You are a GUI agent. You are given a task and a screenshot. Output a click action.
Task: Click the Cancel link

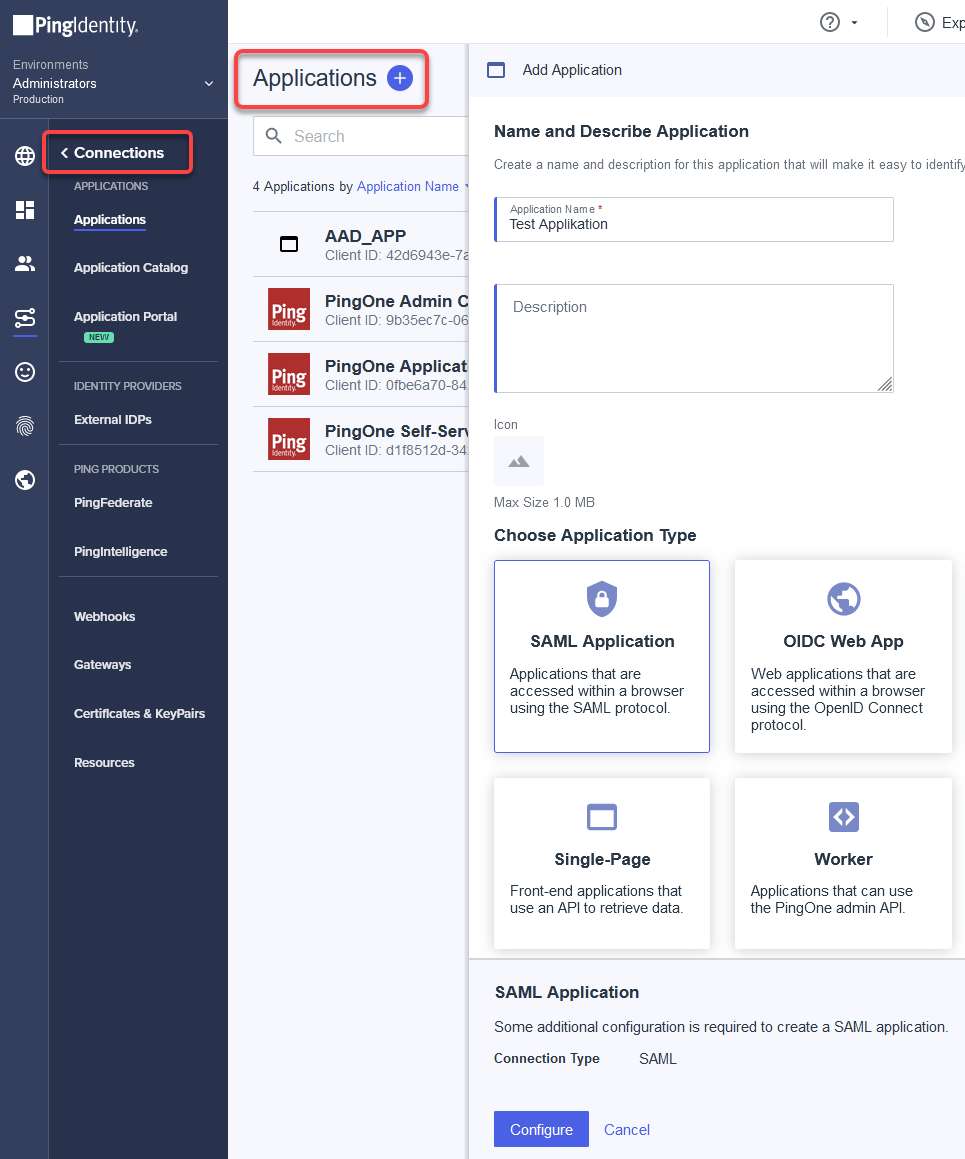tap(627, 1130)
